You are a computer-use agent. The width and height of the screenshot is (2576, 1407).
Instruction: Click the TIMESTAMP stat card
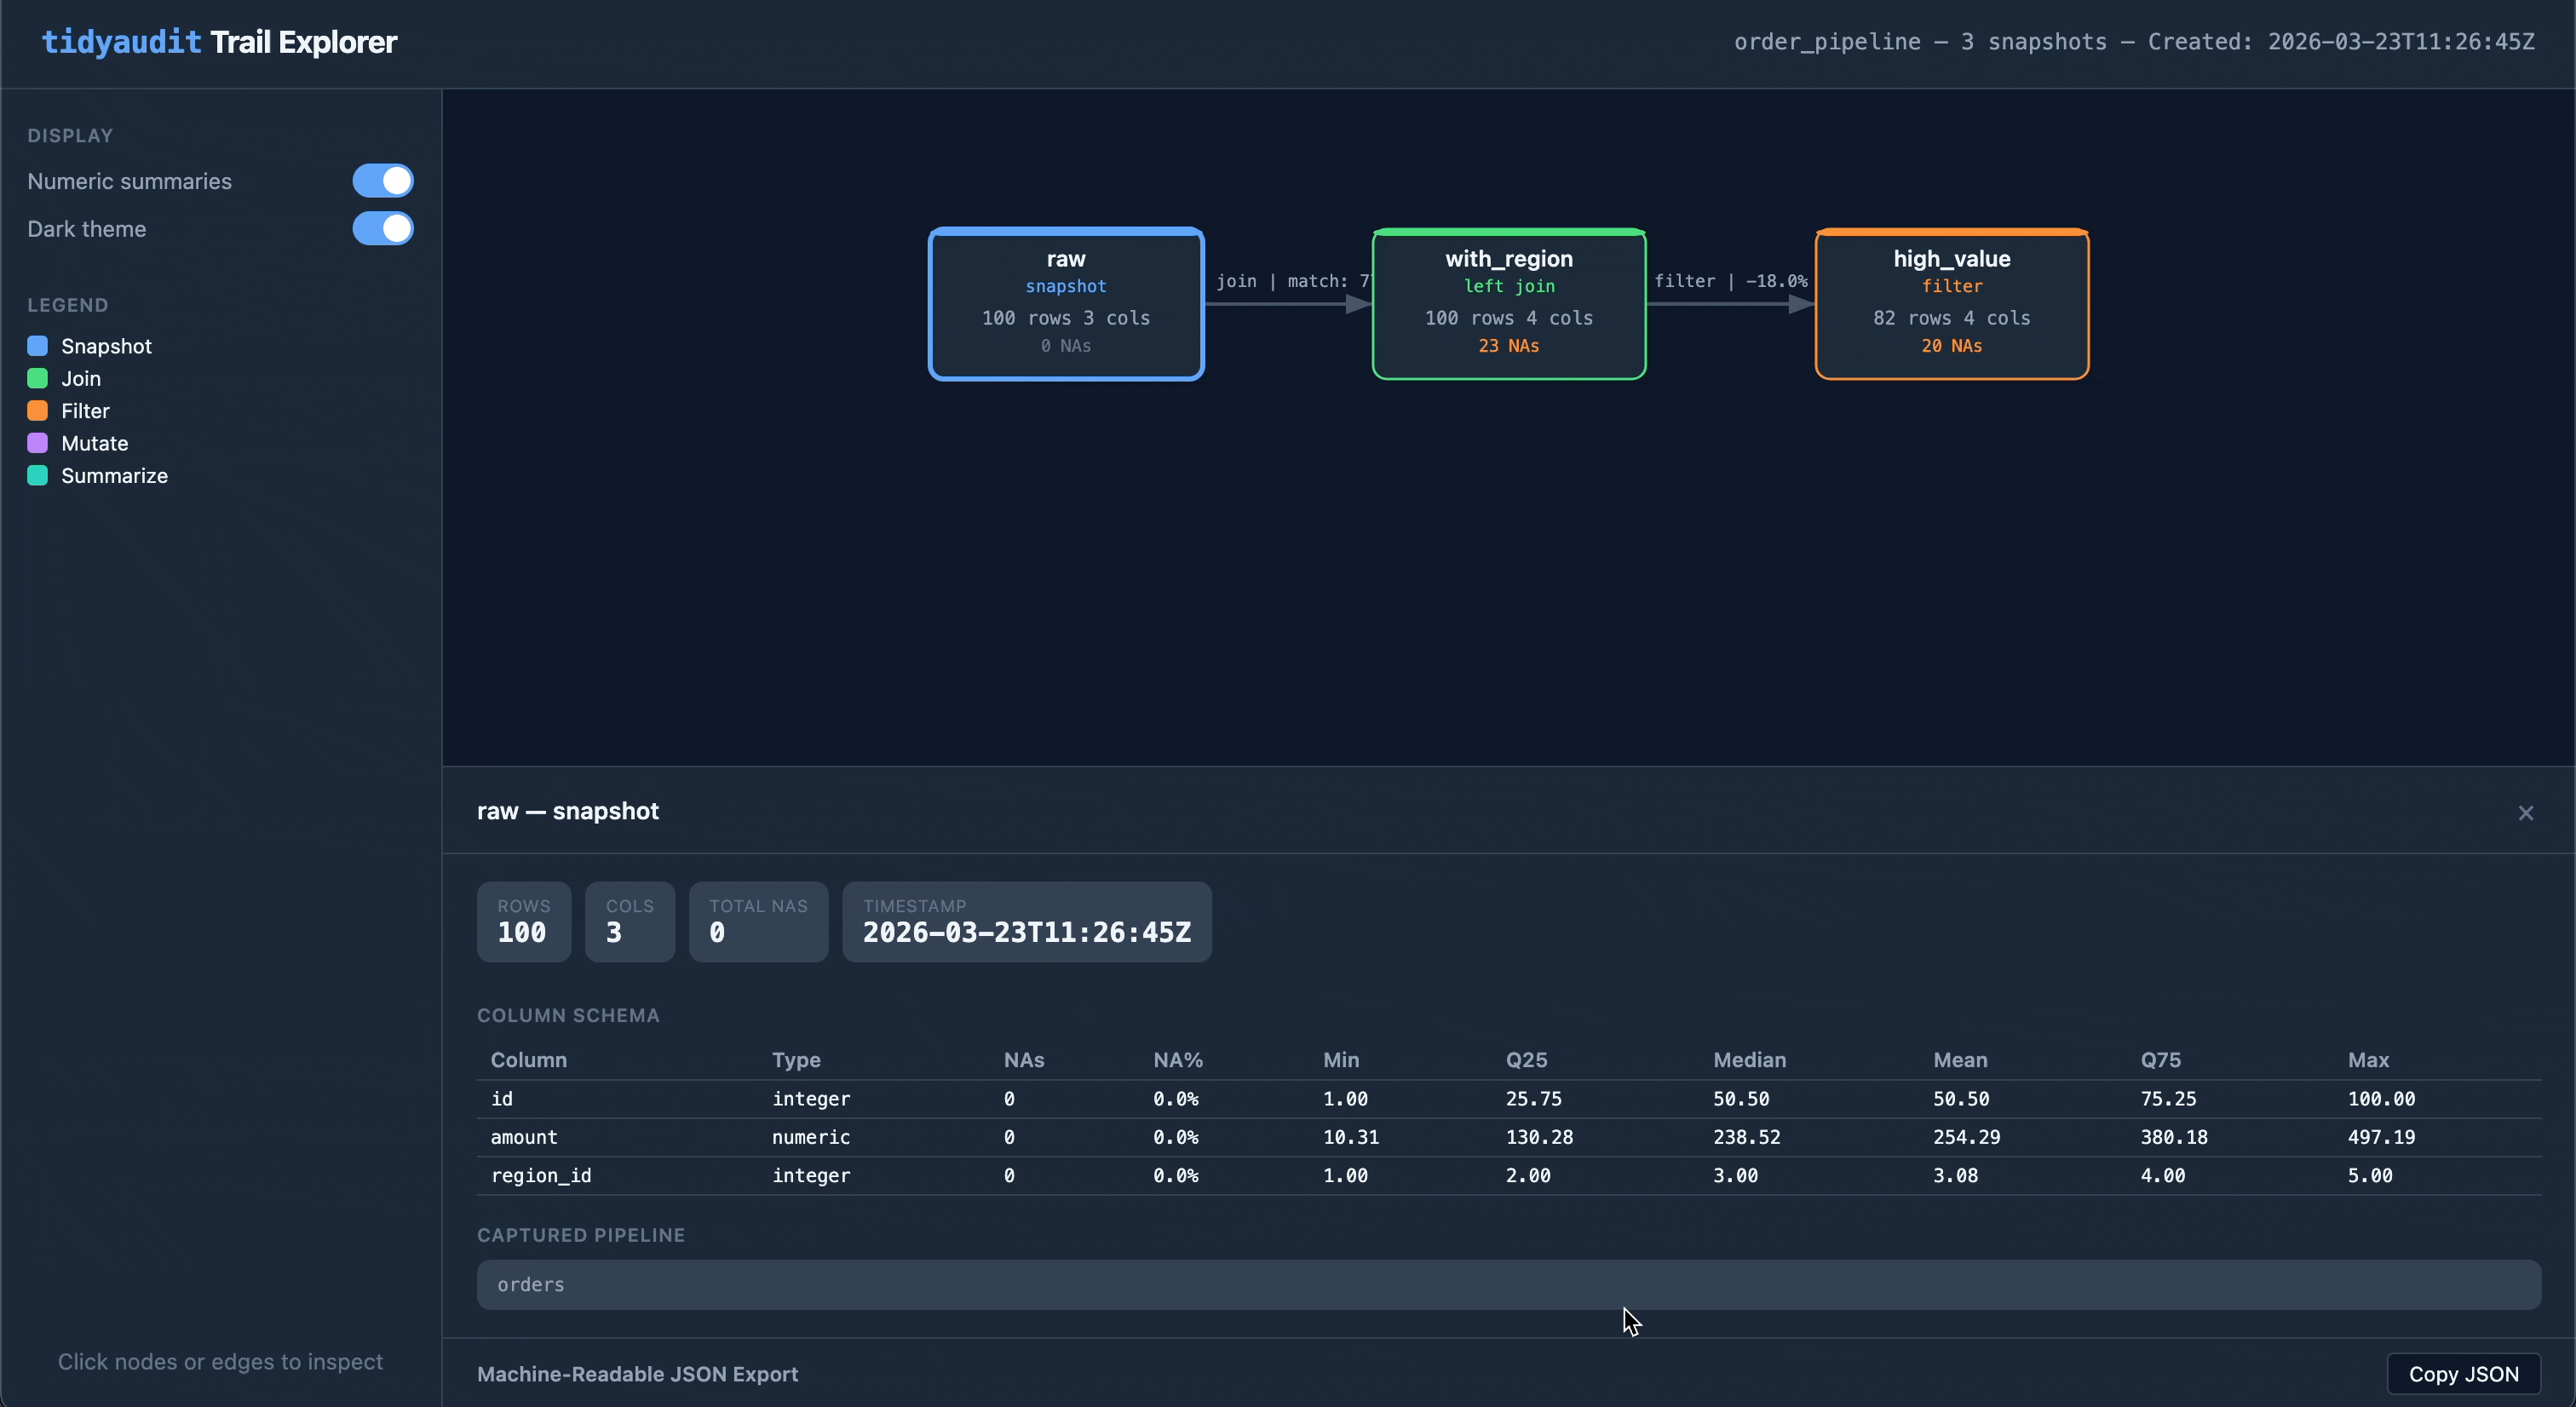[x=1027, y=921]
